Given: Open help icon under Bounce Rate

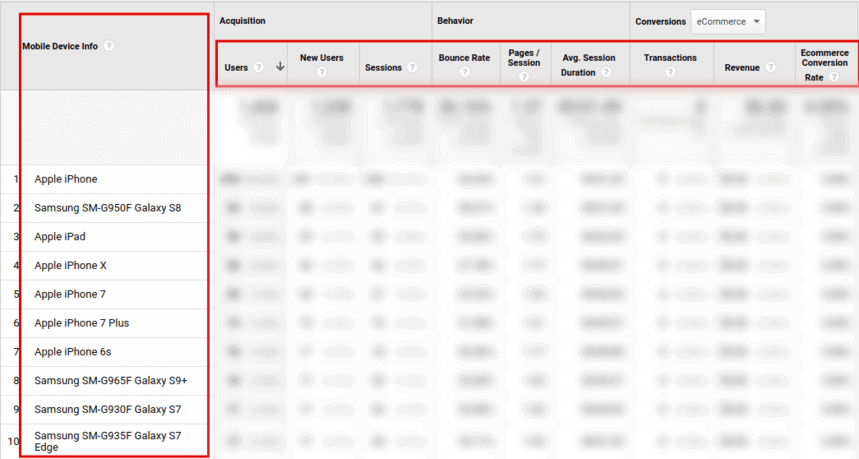Looking at the screenshot, I should pyautogui.click(x=465, y=72).
